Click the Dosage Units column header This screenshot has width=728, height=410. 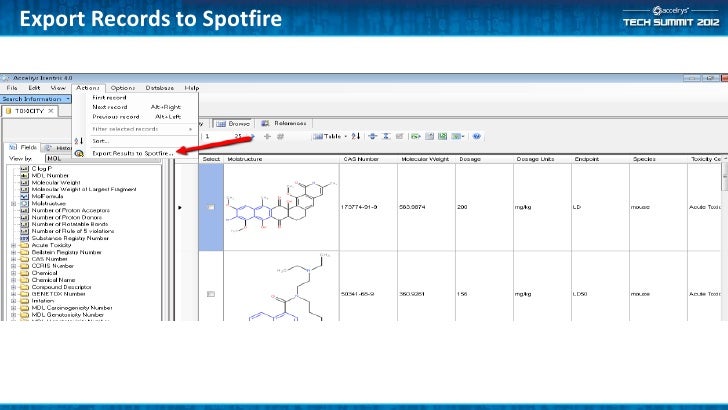click(542, 159)
